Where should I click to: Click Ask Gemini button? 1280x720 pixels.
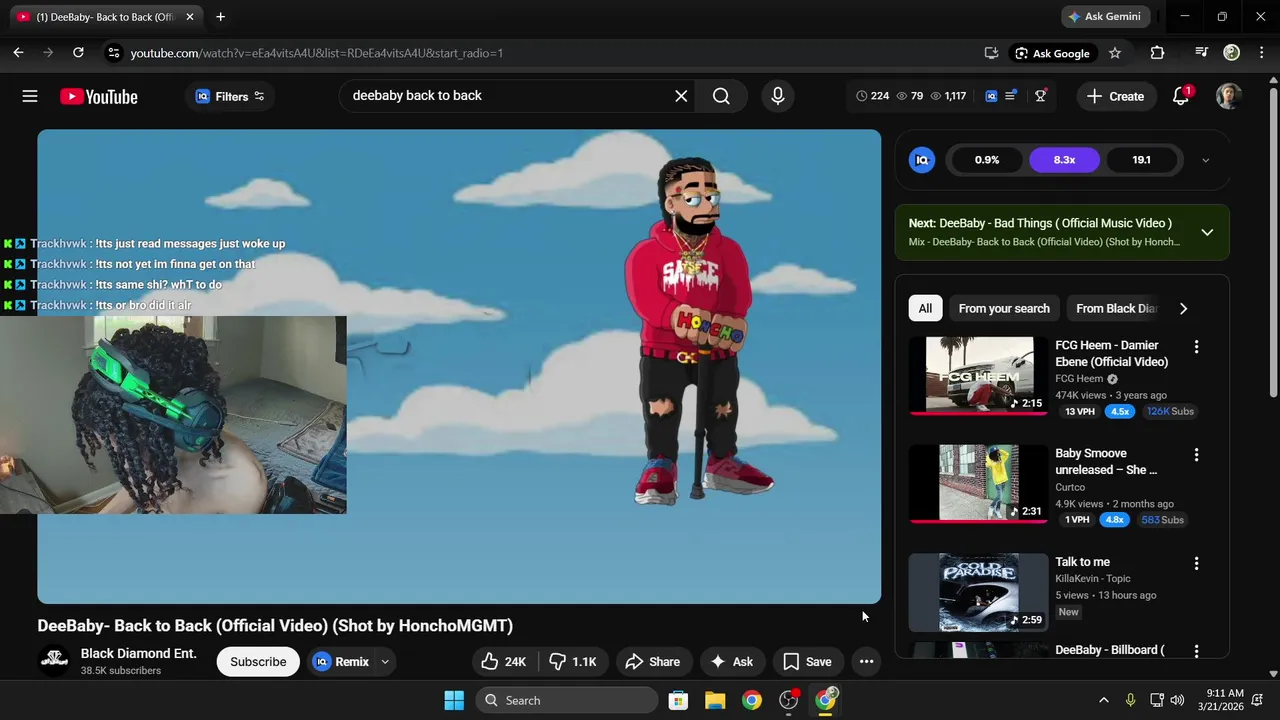tap(1105, 16)
